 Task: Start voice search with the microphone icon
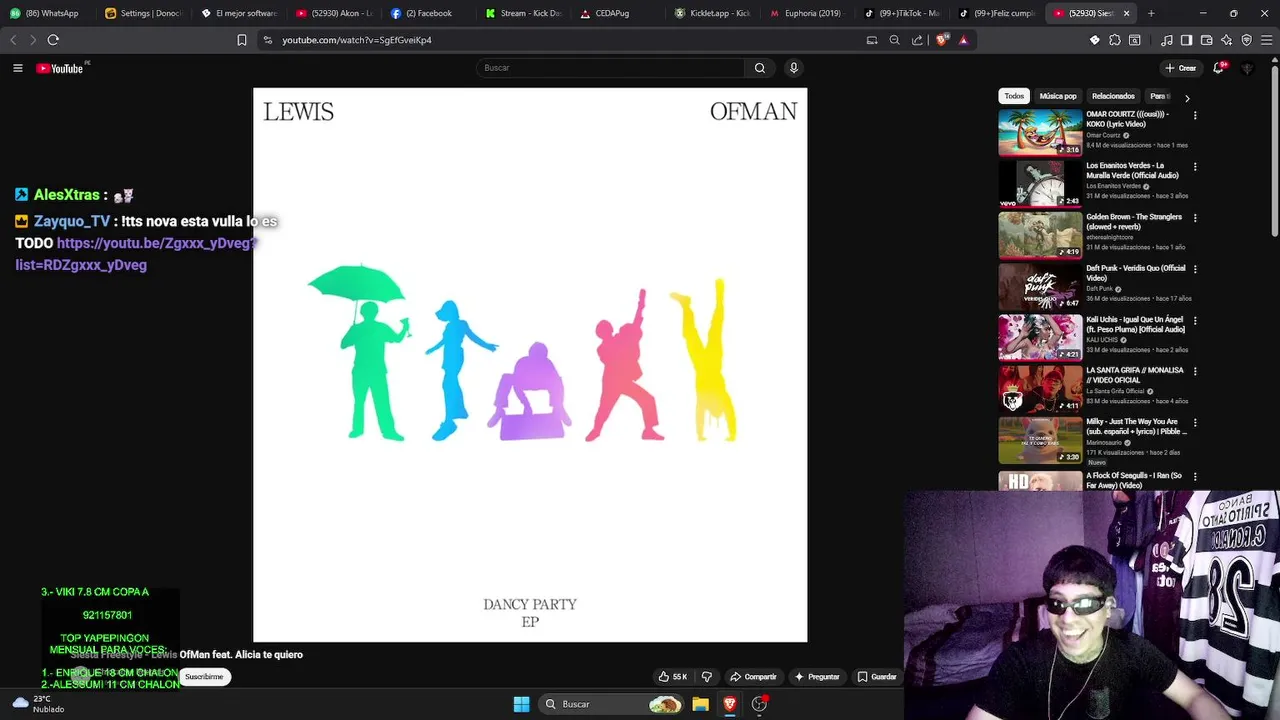pos(794,68)
